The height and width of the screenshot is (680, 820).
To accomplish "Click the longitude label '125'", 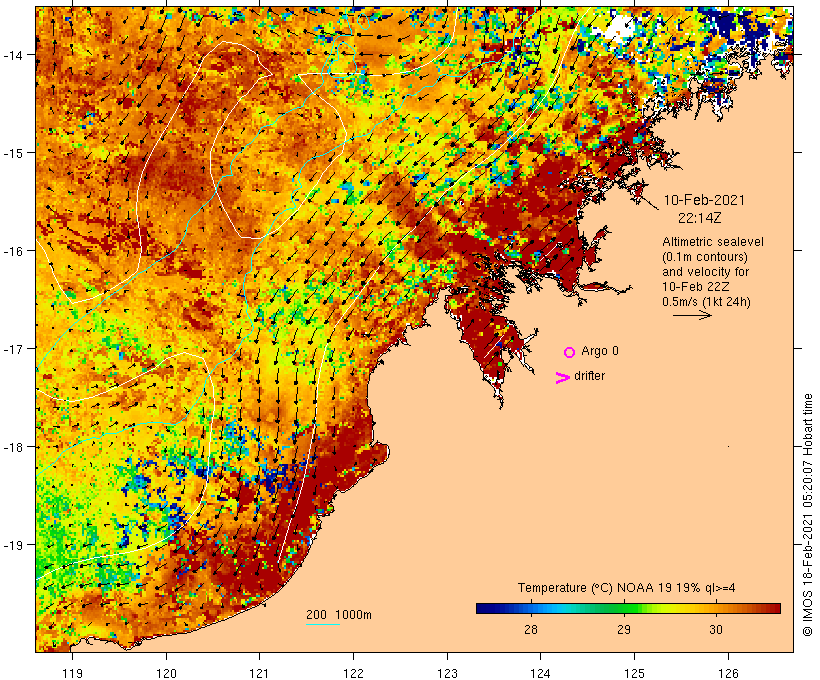I will [634, 673].
